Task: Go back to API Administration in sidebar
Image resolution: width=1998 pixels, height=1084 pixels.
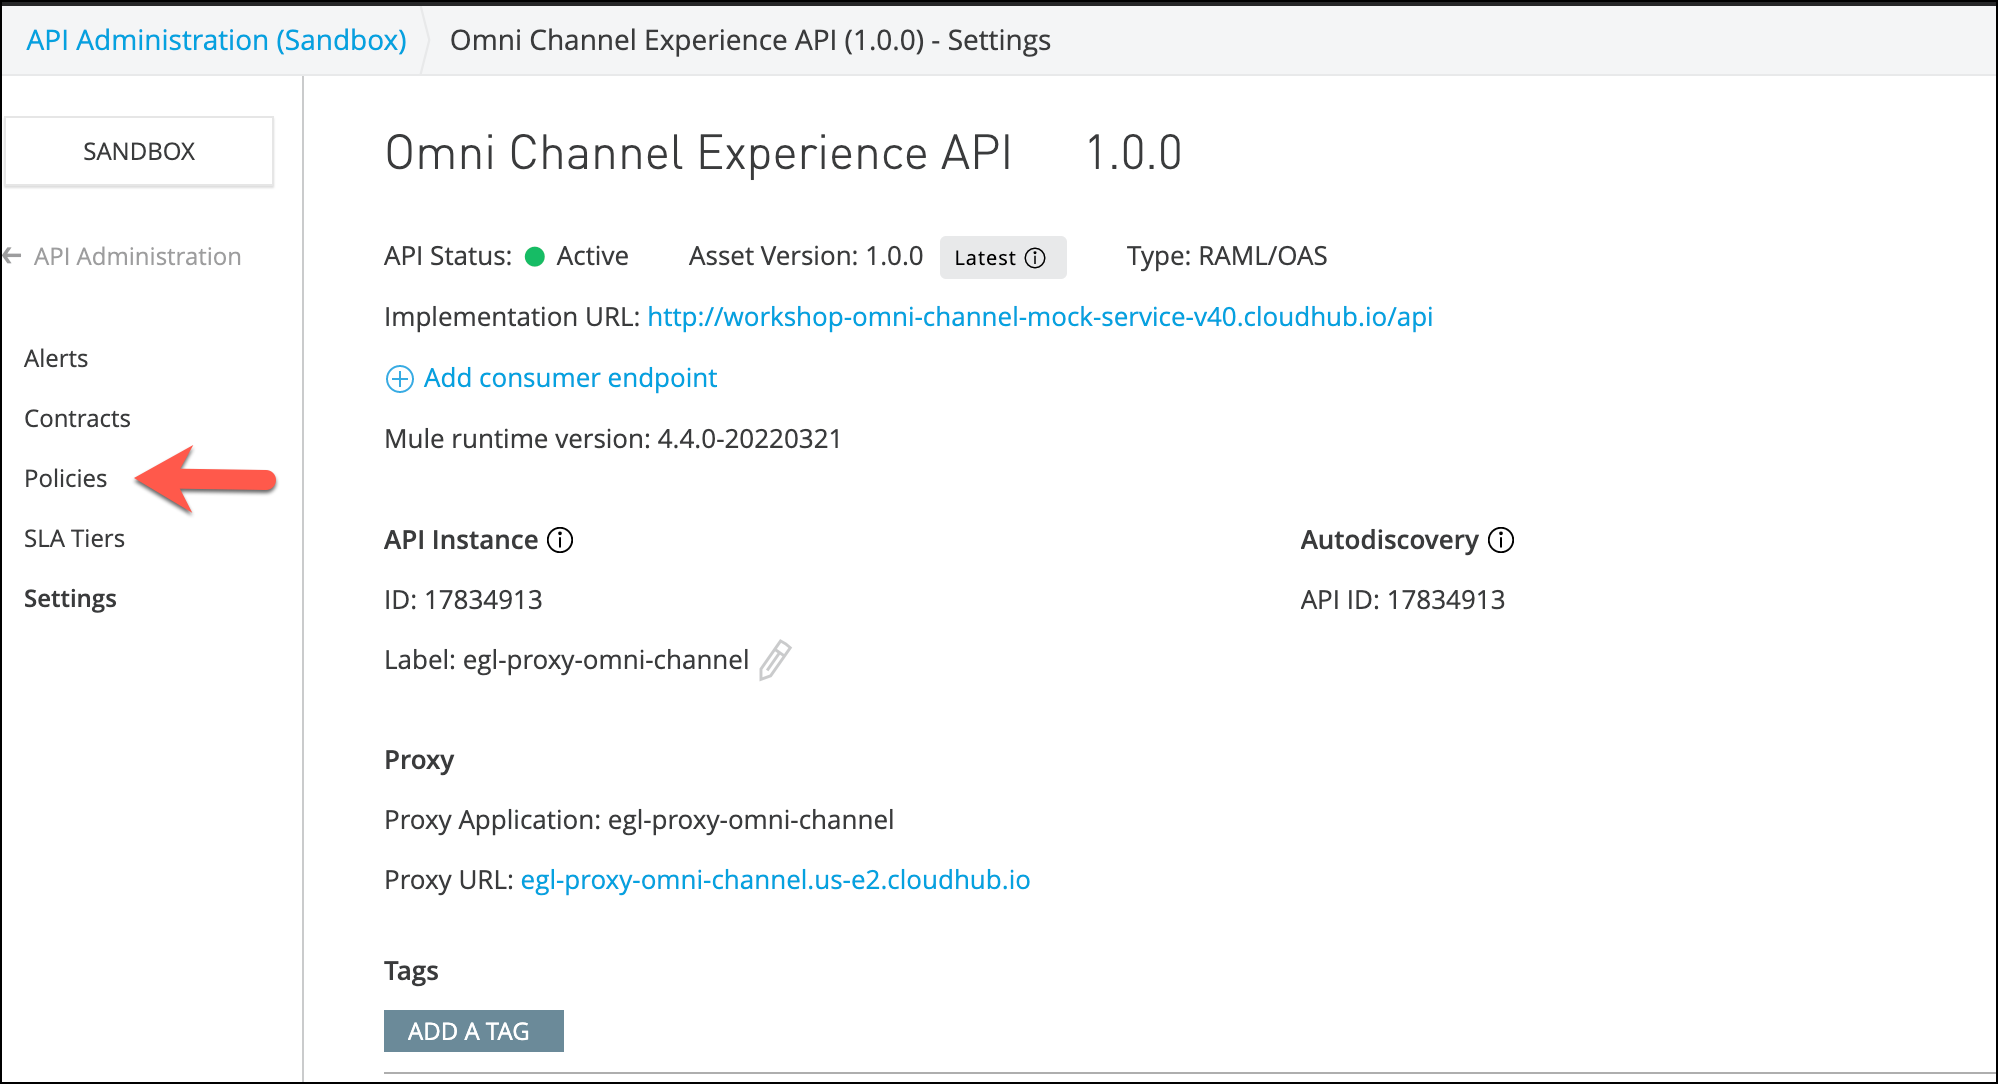Action: pyautogui.click(x=137, y=257)
